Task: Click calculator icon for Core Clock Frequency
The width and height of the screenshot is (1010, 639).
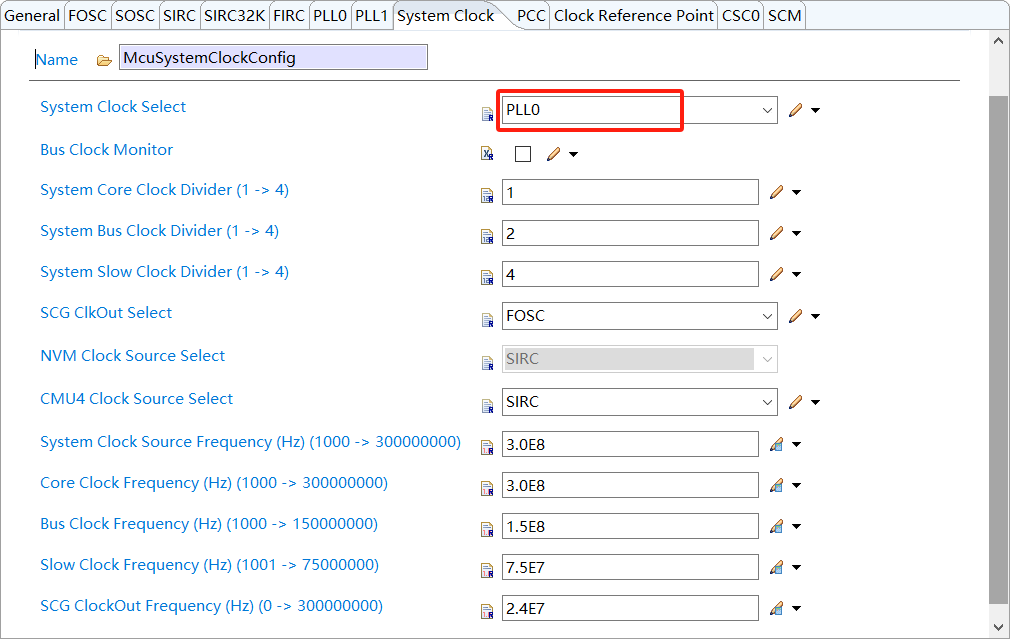Action: click(x=776, y=485)
